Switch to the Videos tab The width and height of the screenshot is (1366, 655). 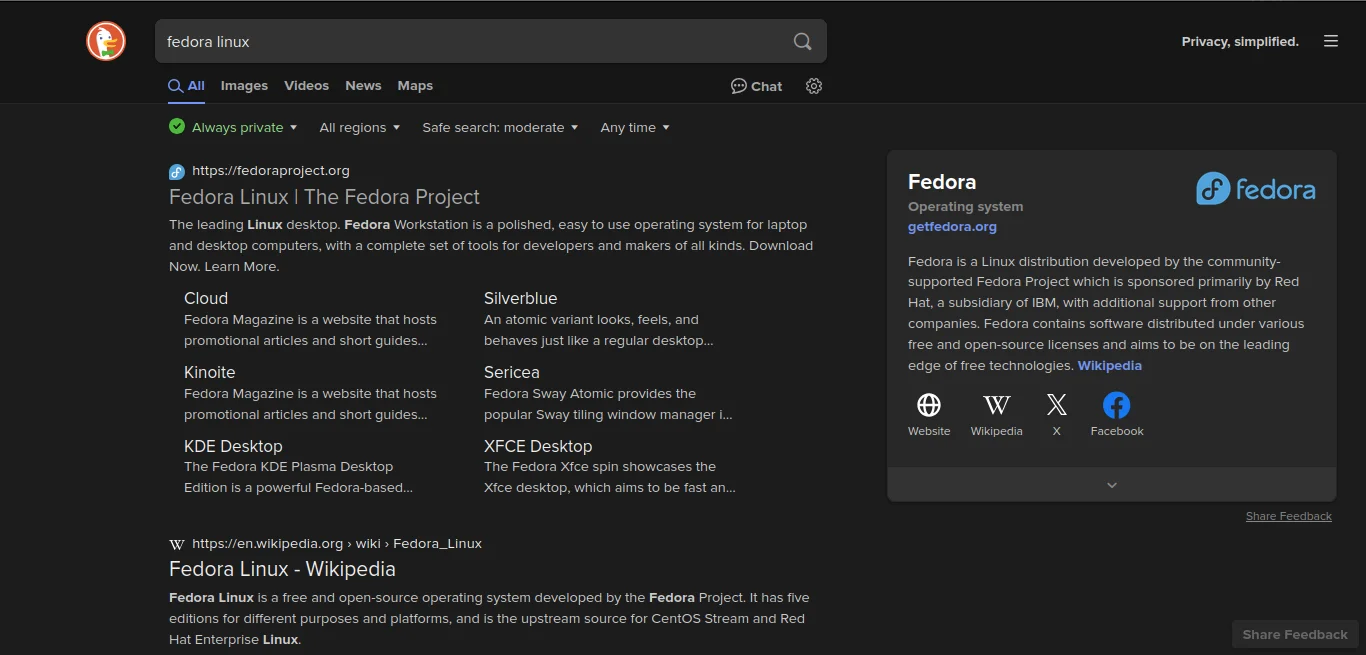(x=306, y=86)
